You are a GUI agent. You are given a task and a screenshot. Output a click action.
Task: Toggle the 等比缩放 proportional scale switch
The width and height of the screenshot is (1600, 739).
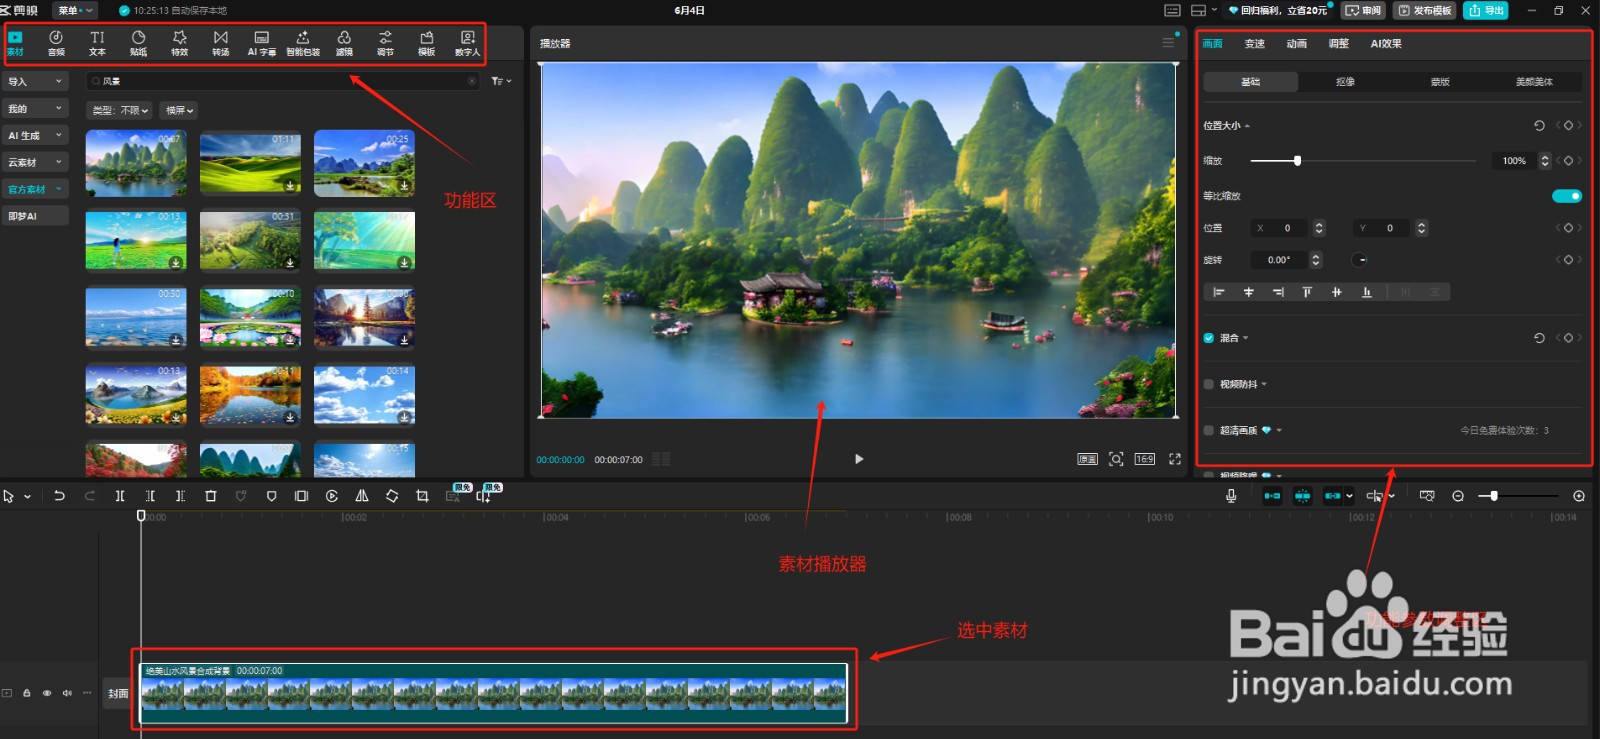pyautogui.click(x=1567, y=196)
